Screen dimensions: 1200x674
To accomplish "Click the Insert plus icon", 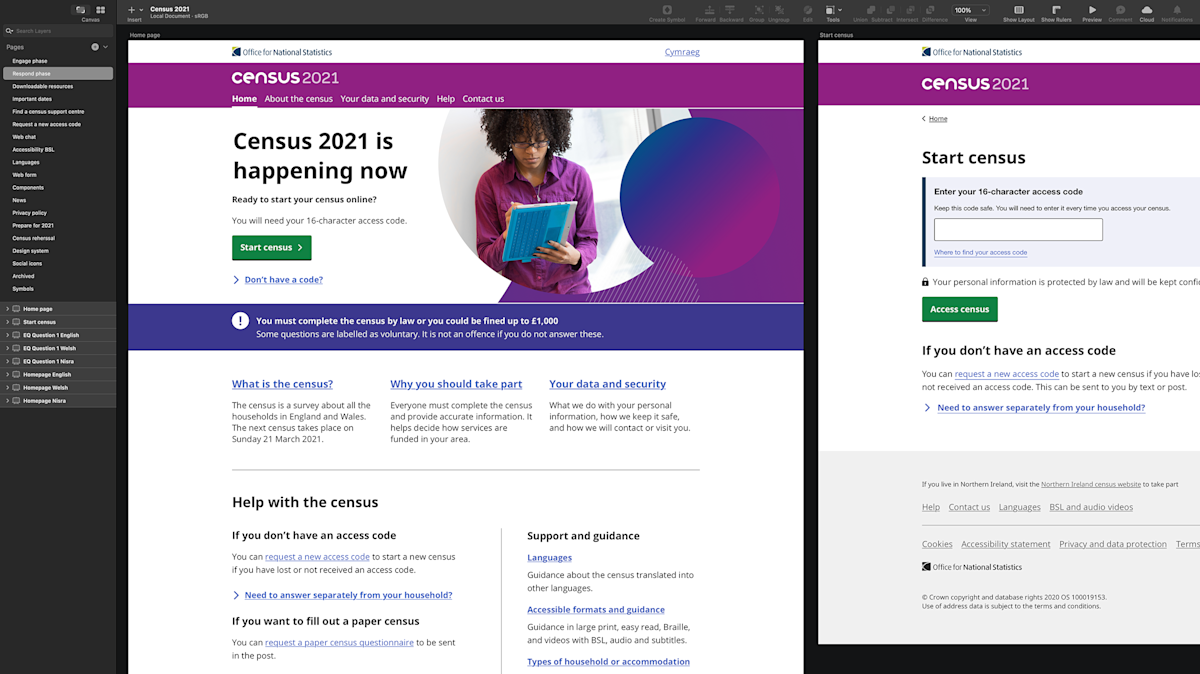I will coord(131,10).
